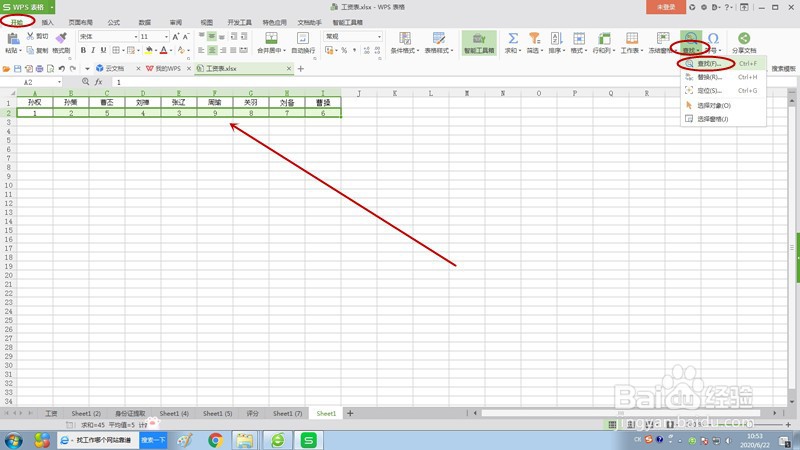
Task: Click the Freeze Panes (冻结窗格) icon
Action: (x=663, y=38)
